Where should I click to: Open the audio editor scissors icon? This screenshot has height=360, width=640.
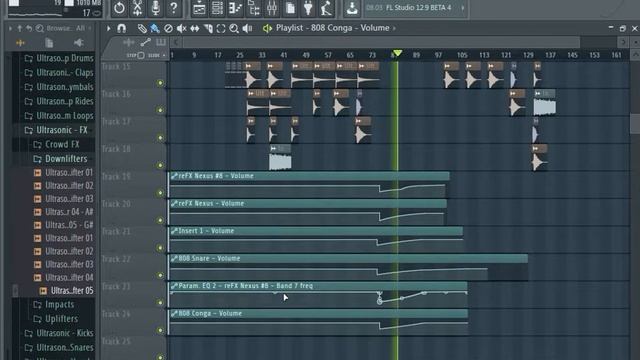(138, 8)
